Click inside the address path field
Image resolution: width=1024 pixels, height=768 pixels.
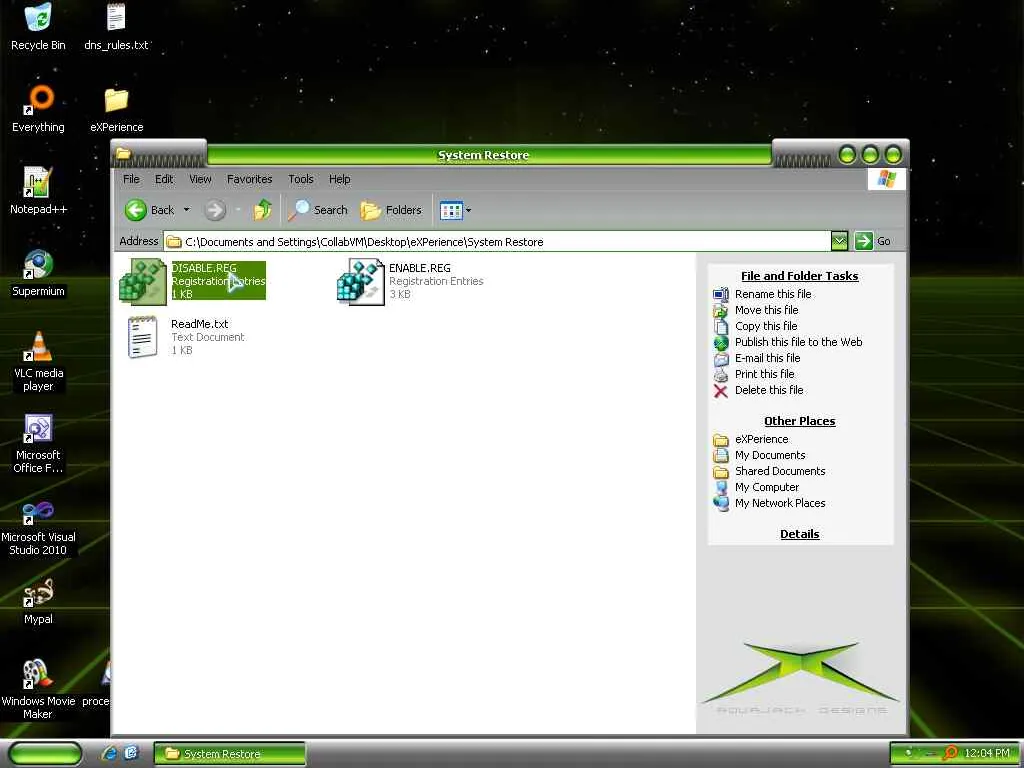click(x=496, y=242)
